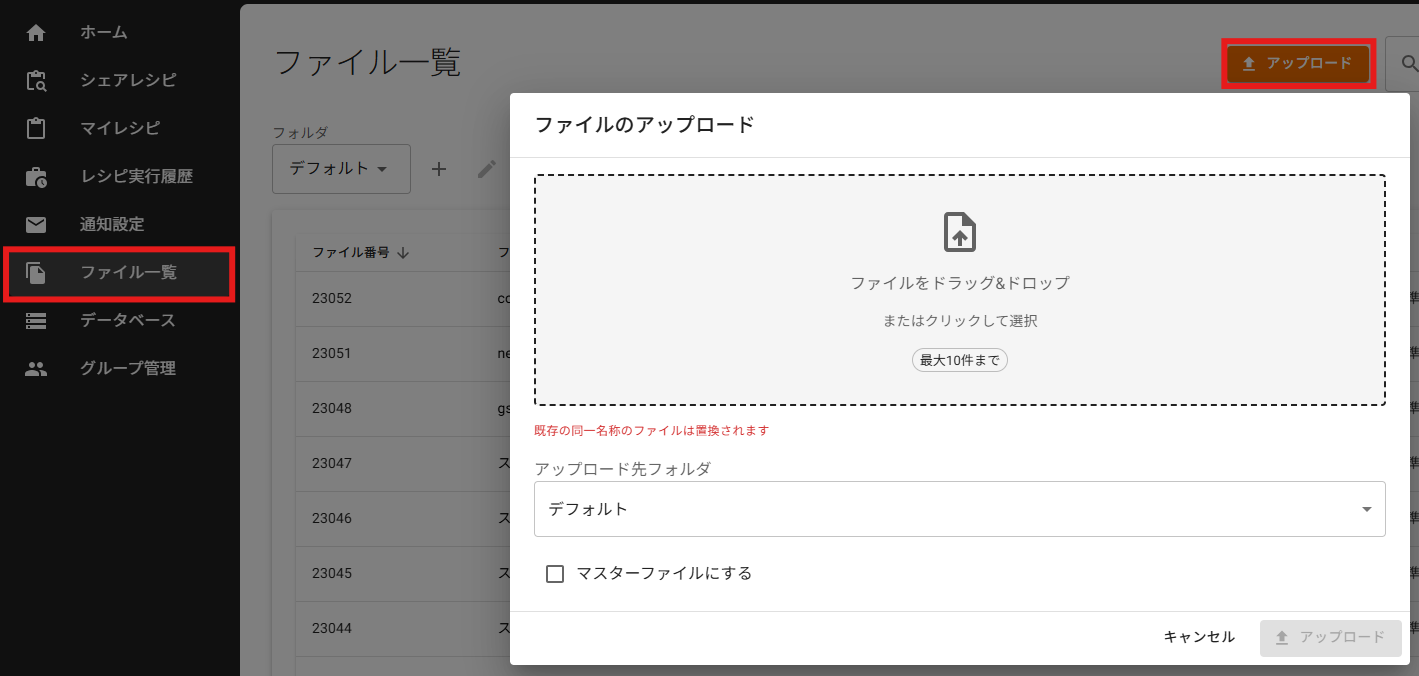
Task: Open シェアレシピ via its clipboard-search icon
Action: [36, 80]
